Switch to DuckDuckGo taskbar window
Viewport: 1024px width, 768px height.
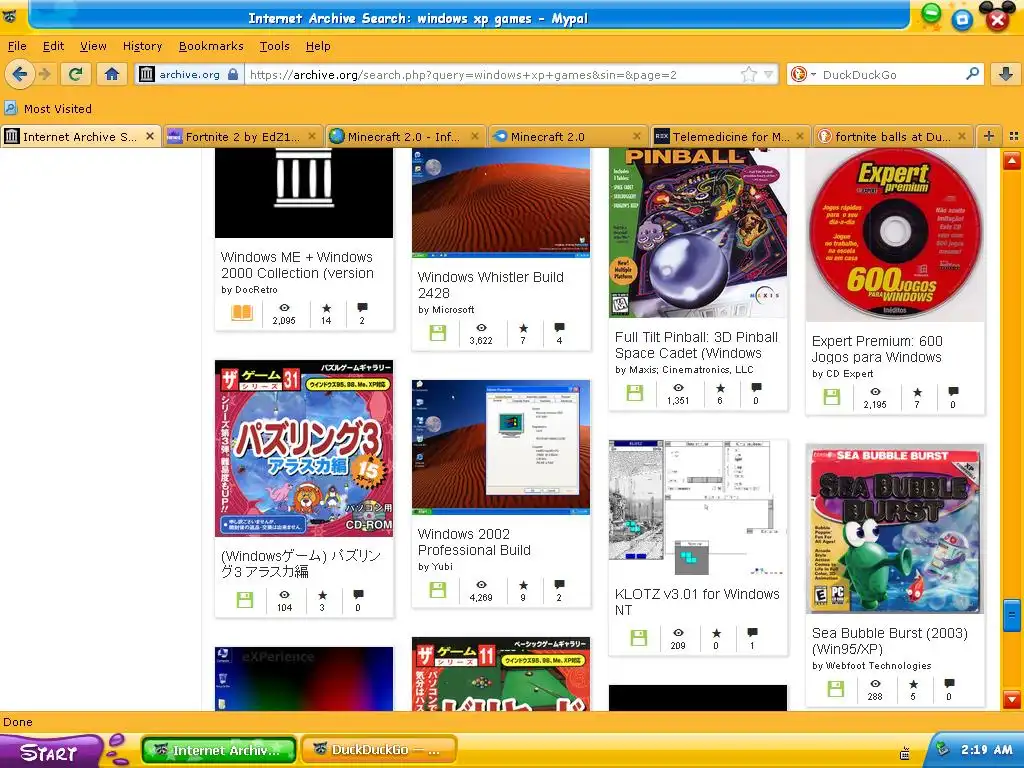coord(379,750)
